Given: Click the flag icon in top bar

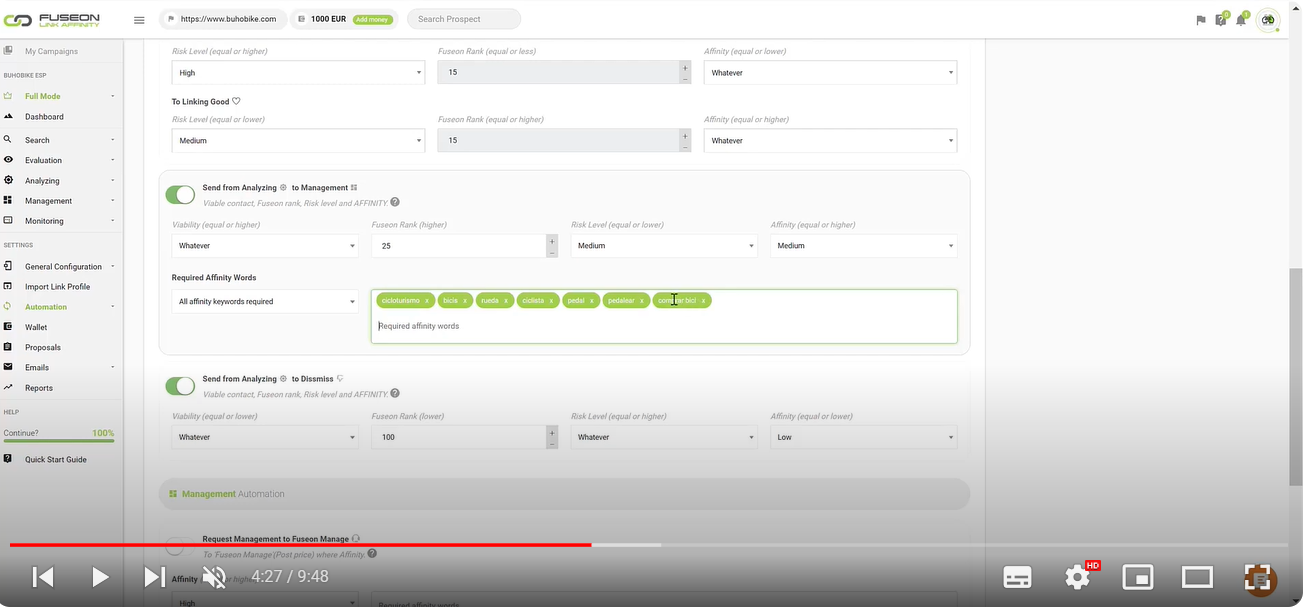Looking at the screenshot, I should click(1201, 20).
